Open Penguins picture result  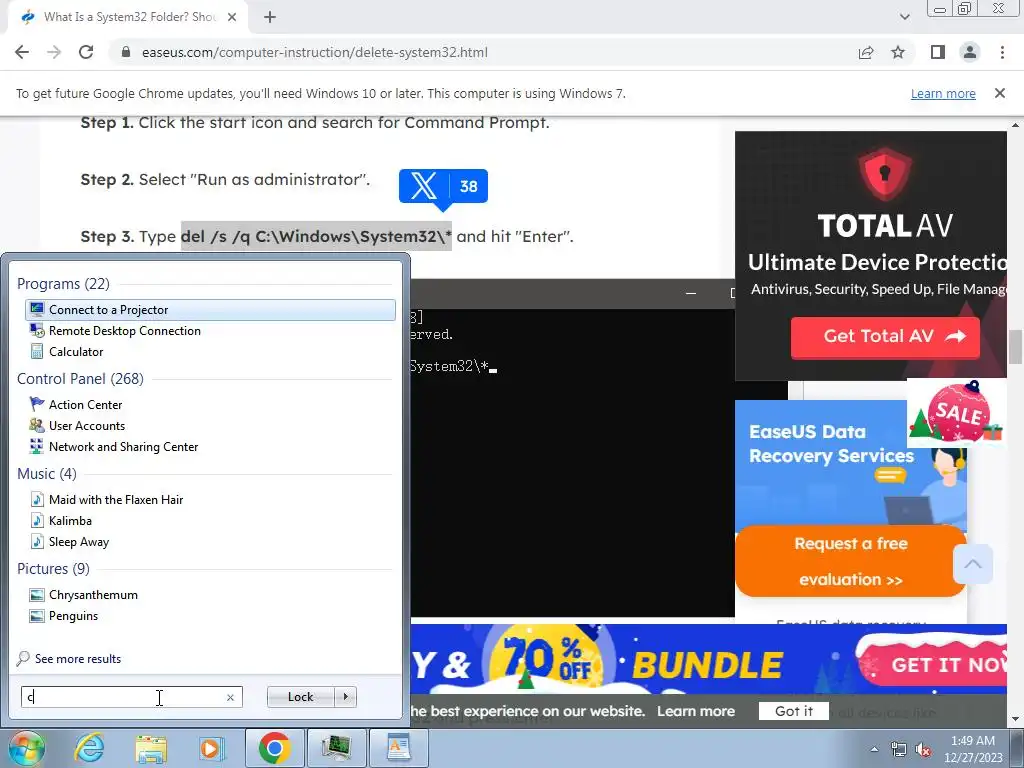(x=63, y=616)
